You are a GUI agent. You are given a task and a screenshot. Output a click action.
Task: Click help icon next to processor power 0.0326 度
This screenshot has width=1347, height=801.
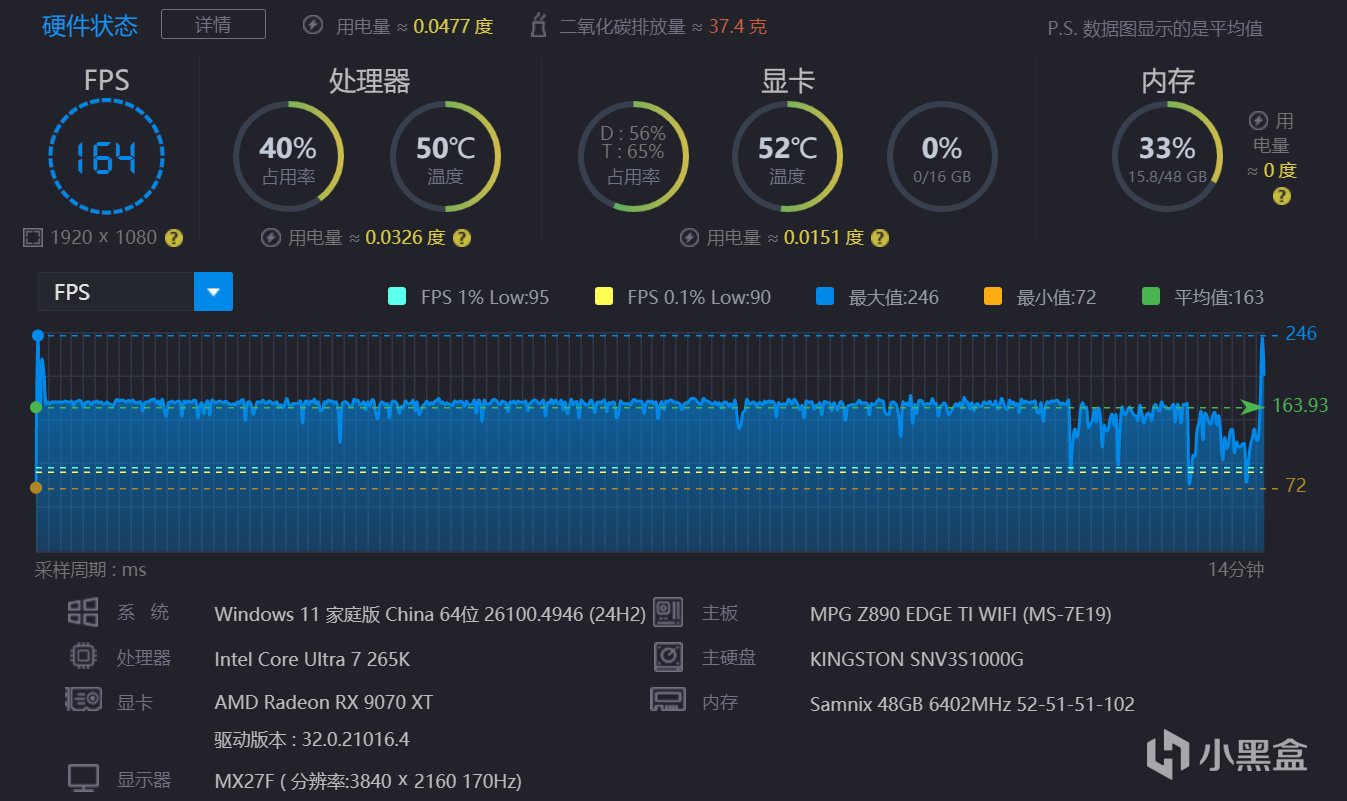pyautogui.click(x=461, y=238)
